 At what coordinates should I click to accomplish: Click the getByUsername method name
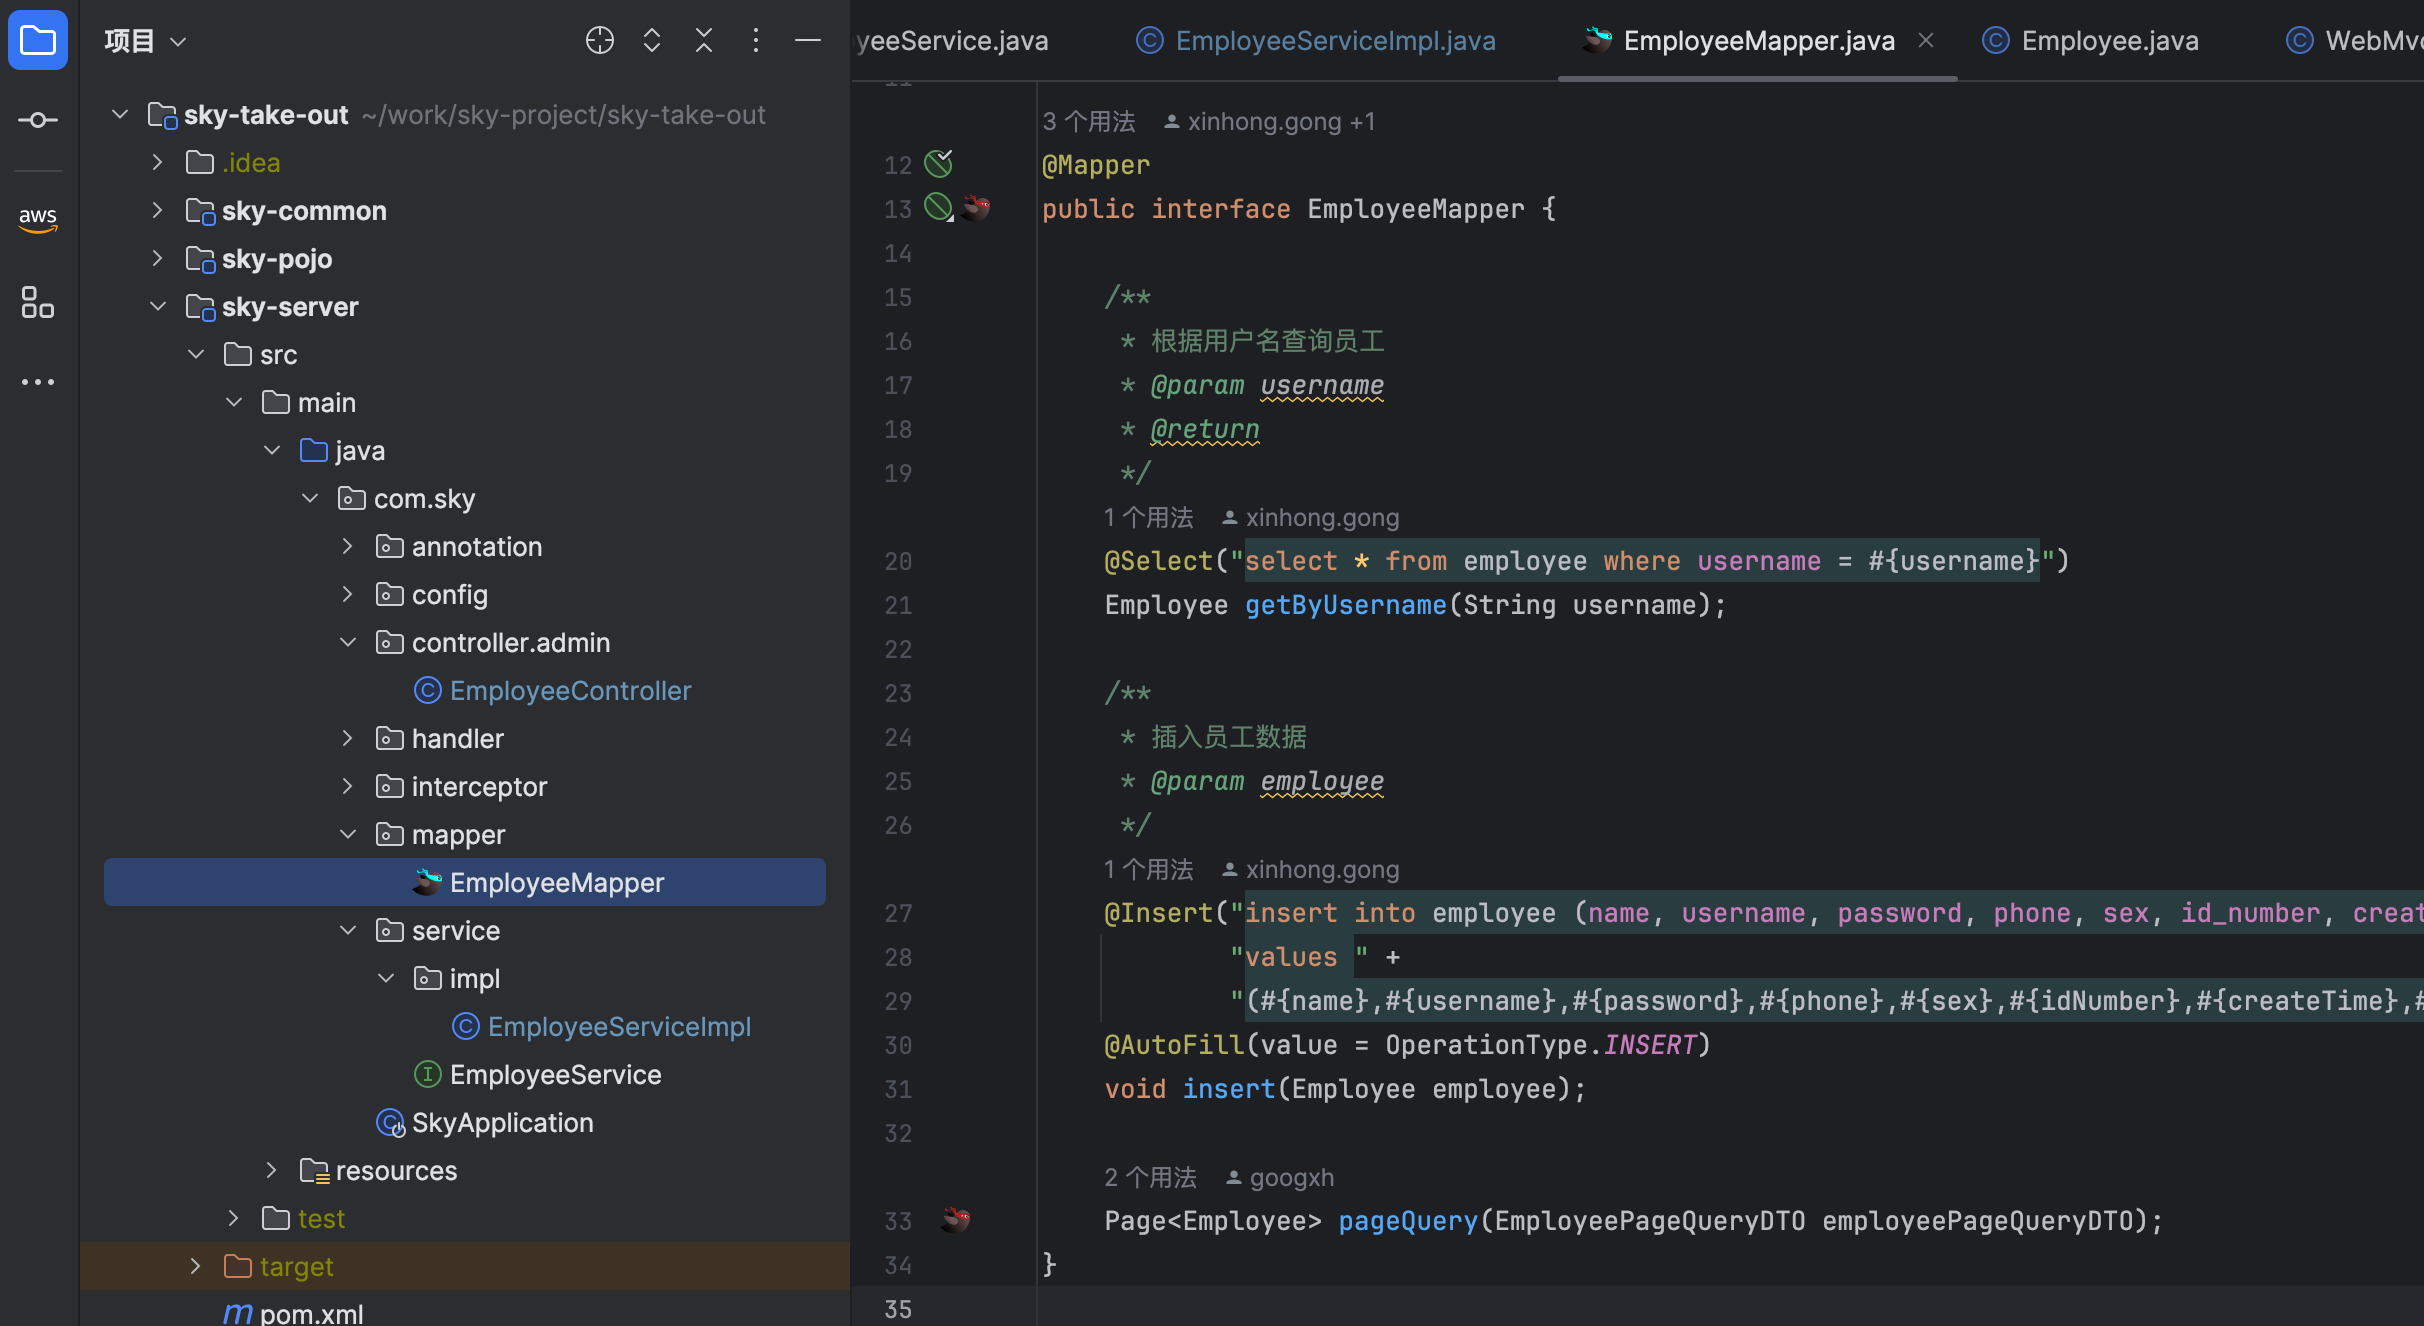click(1346, 605)
